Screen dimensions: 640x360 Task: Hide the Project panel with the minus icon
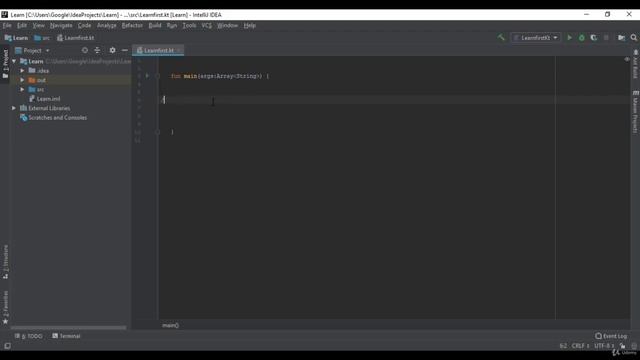coord(124,50)
